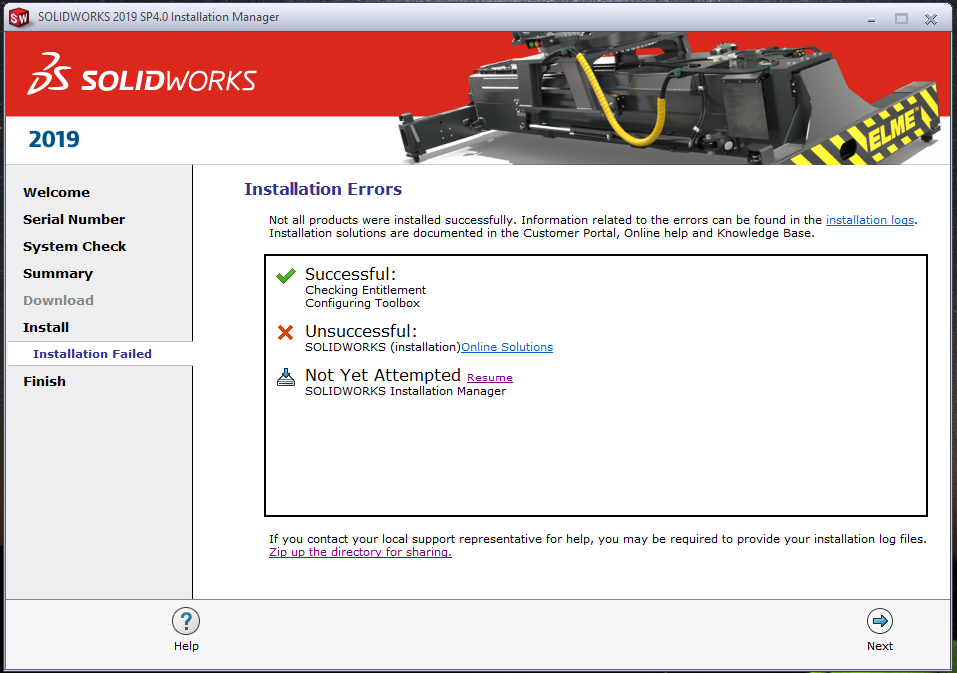Click the SOLIDWORKS Installation Manager pending entry

pos(405,391)
